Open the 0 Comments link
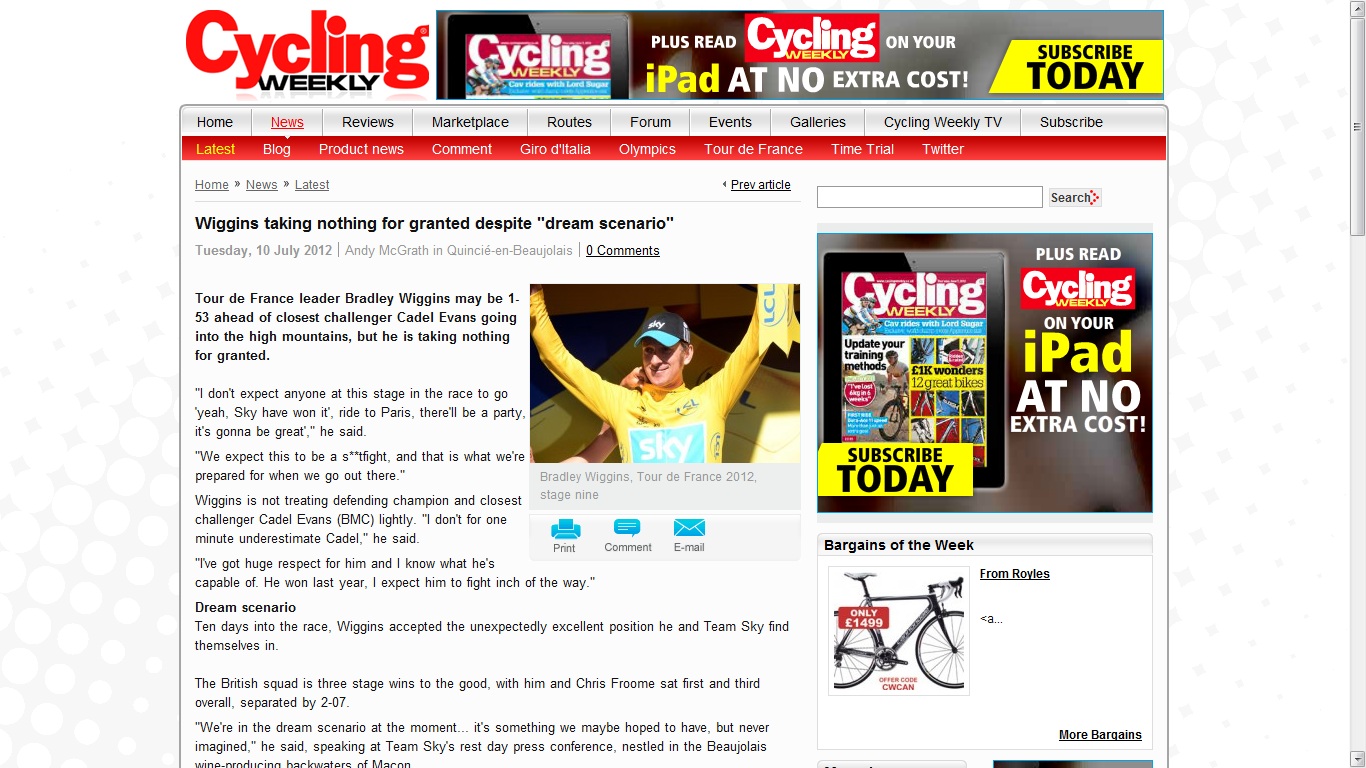The width and height of the screenshot is (1366, 768). tap(623, 251)
